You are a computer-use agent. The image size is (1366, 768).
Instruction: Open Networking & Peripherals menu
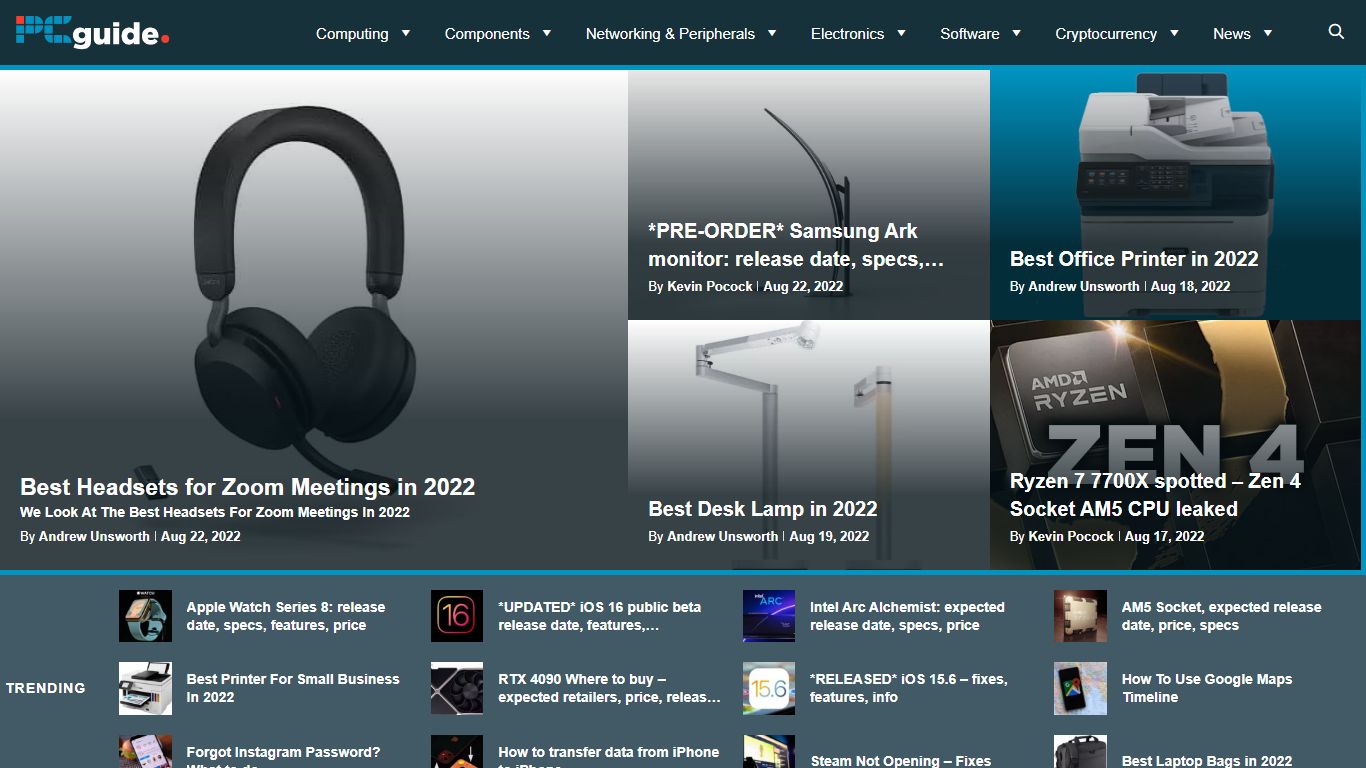pos(670,33)
